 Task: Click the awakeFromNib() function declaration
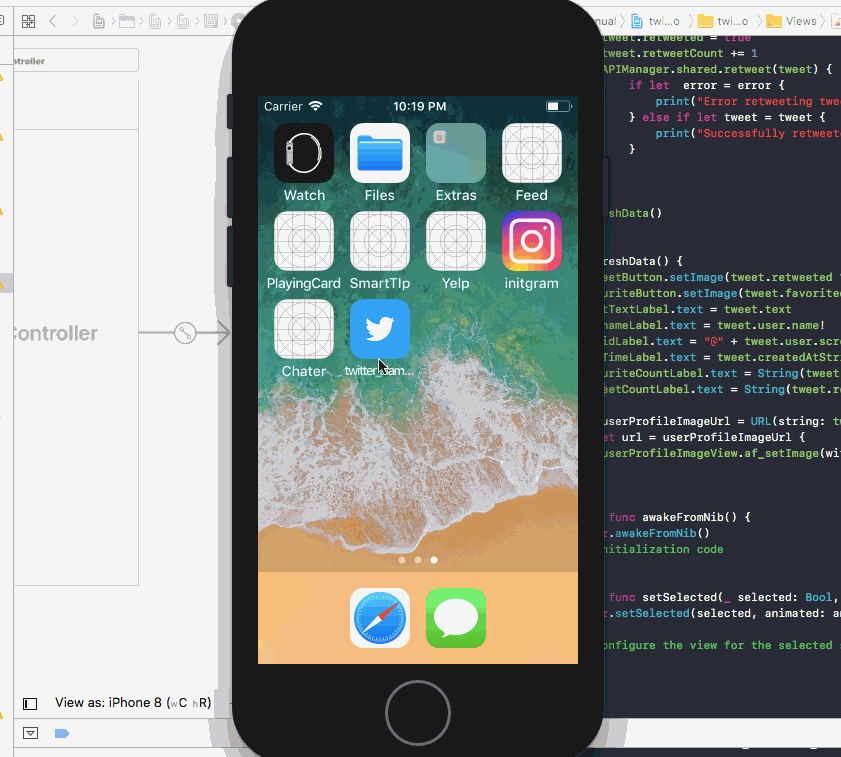pyautogui.click(x=680, y=517)
